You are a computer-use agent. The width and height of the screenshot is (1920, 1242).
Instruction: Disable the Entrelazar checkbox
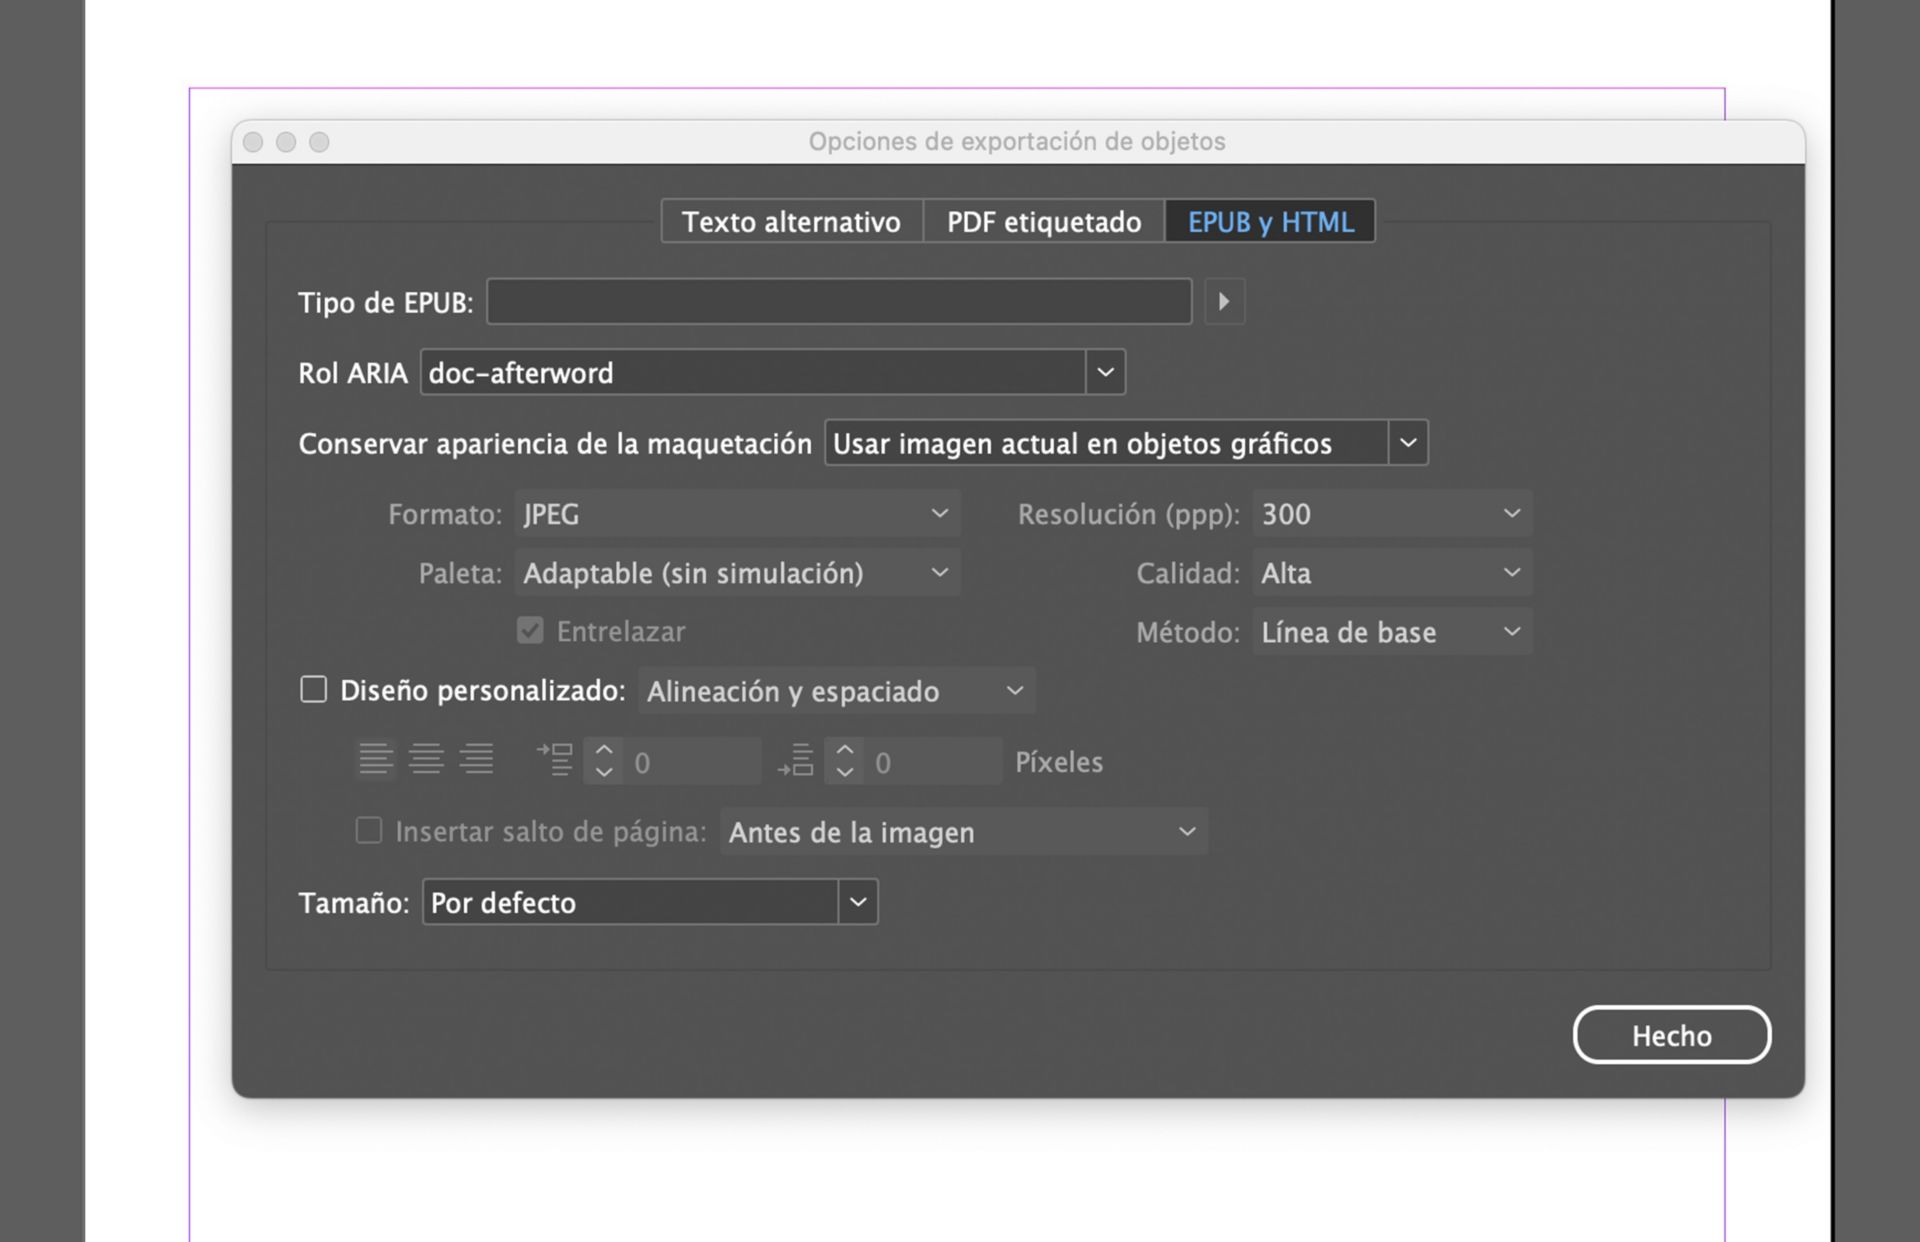click(529, 630)
